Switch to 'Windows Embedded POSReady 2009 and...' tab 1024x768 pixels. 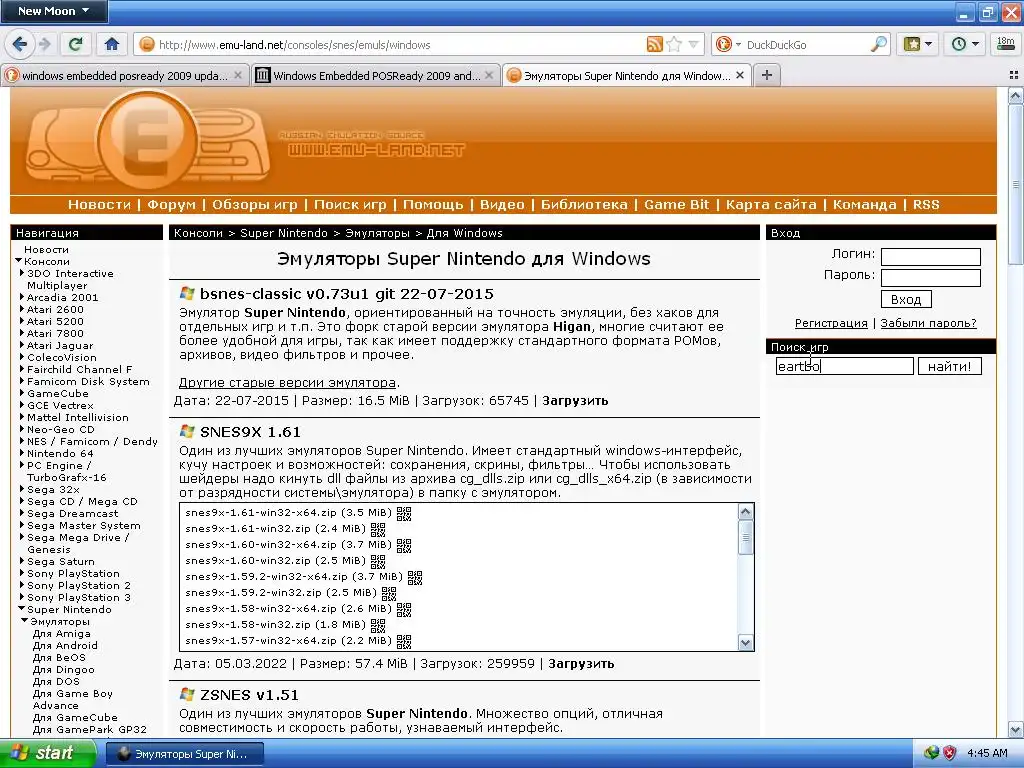376,76
